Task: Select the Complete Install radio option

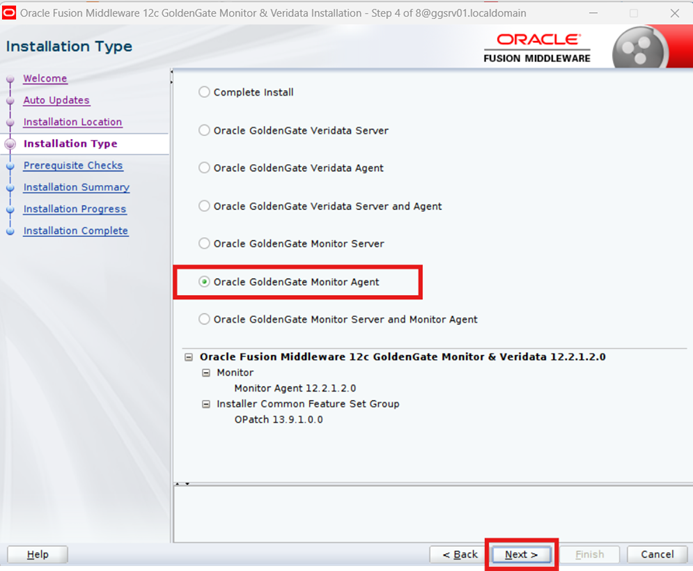Action: point(205,92)
